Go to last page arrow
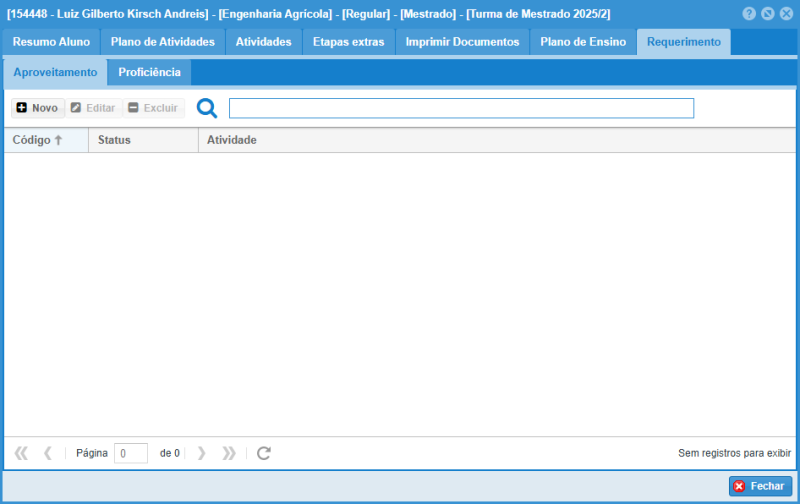 pyautogui.click(x=229, y=453)
